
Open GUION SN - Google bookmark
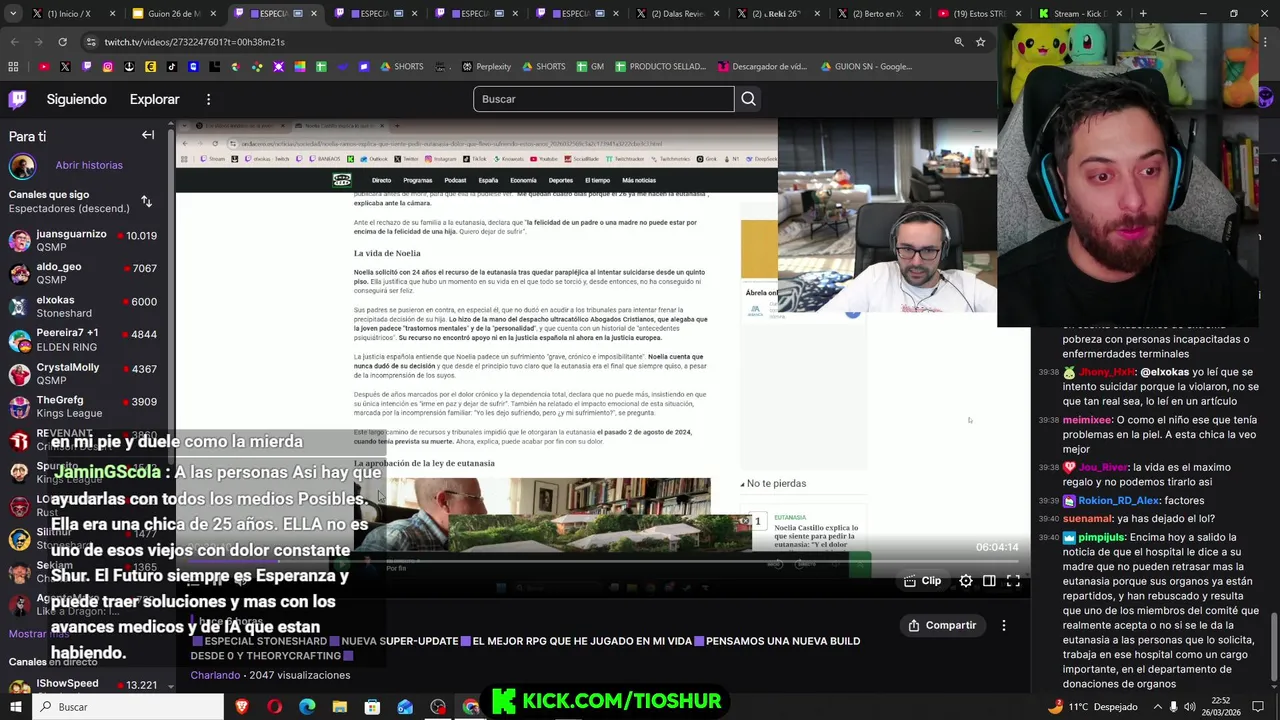(866, 67)
